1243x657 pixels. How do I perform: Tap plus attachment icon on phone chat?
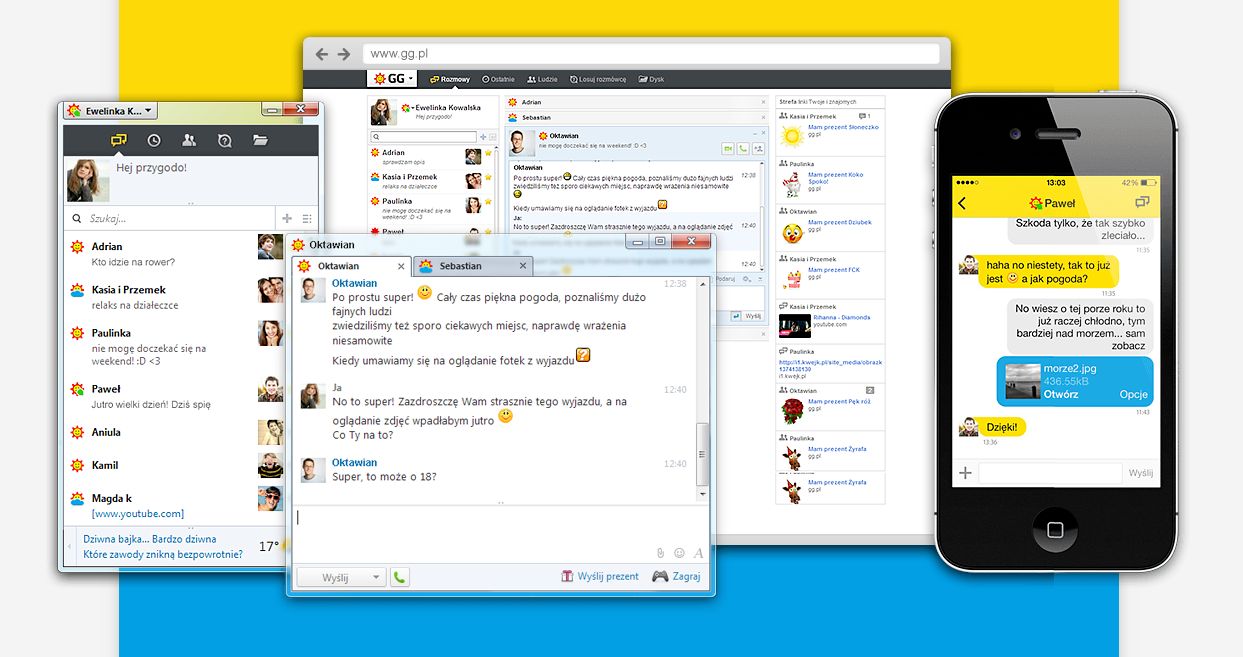[965, 473]
